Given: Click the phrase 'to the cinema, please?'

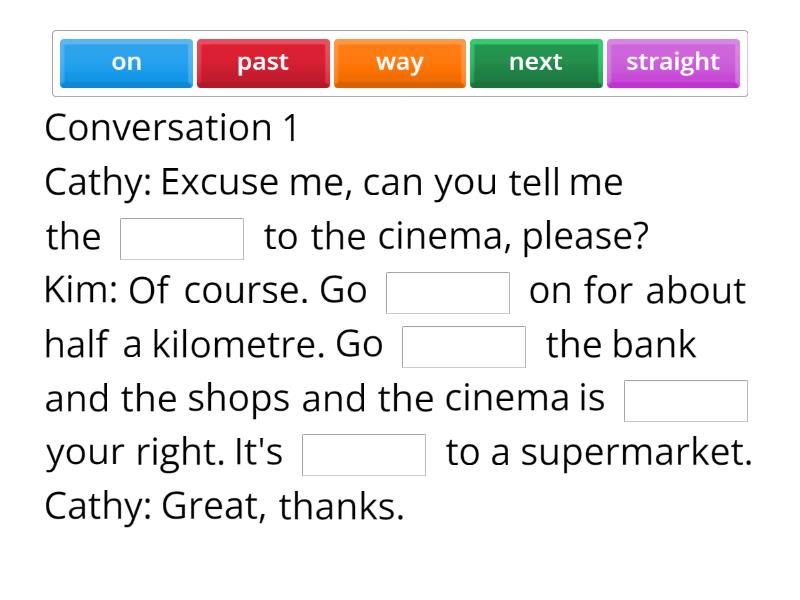Looking at the screenshot, I should [x=456, y=237].
